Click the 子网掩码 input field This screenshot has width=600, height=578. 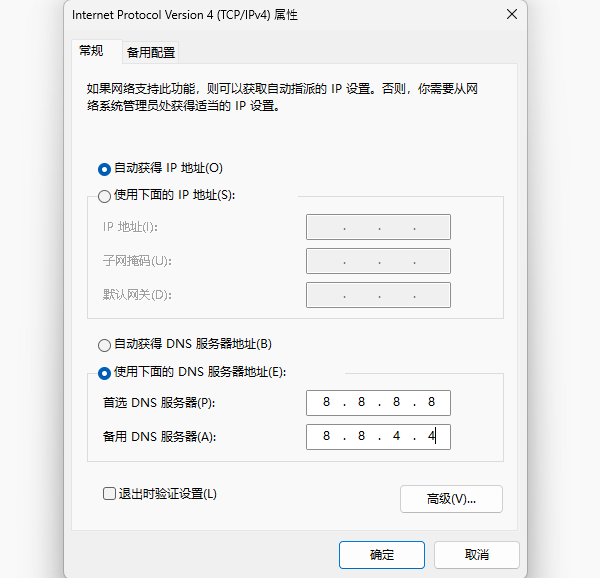click(x=378, y=261)
